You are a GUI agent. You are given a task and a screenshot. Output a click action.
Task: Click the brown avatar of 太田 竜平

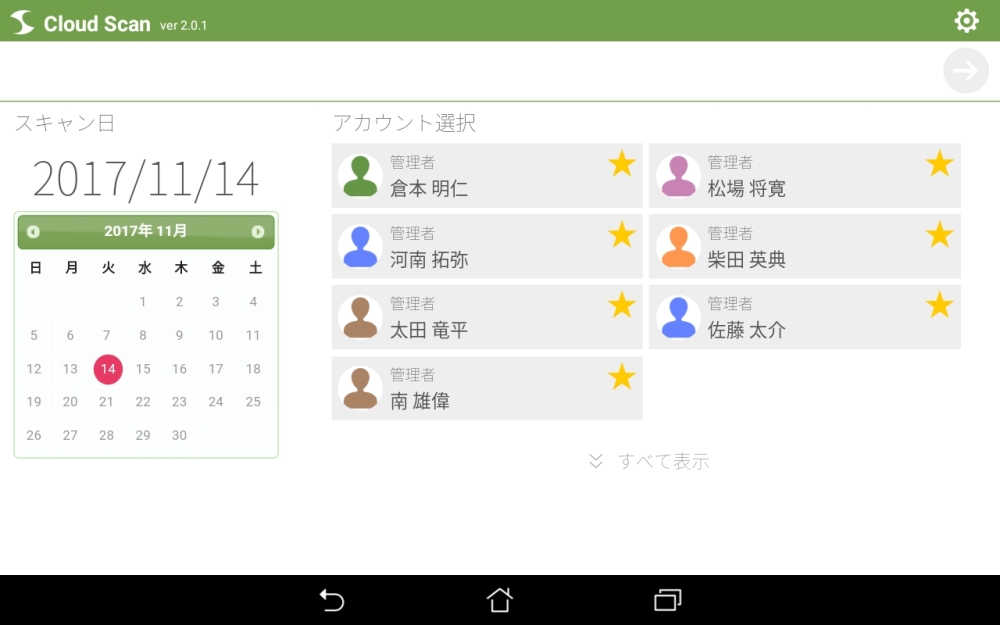[x=360, y=318]
